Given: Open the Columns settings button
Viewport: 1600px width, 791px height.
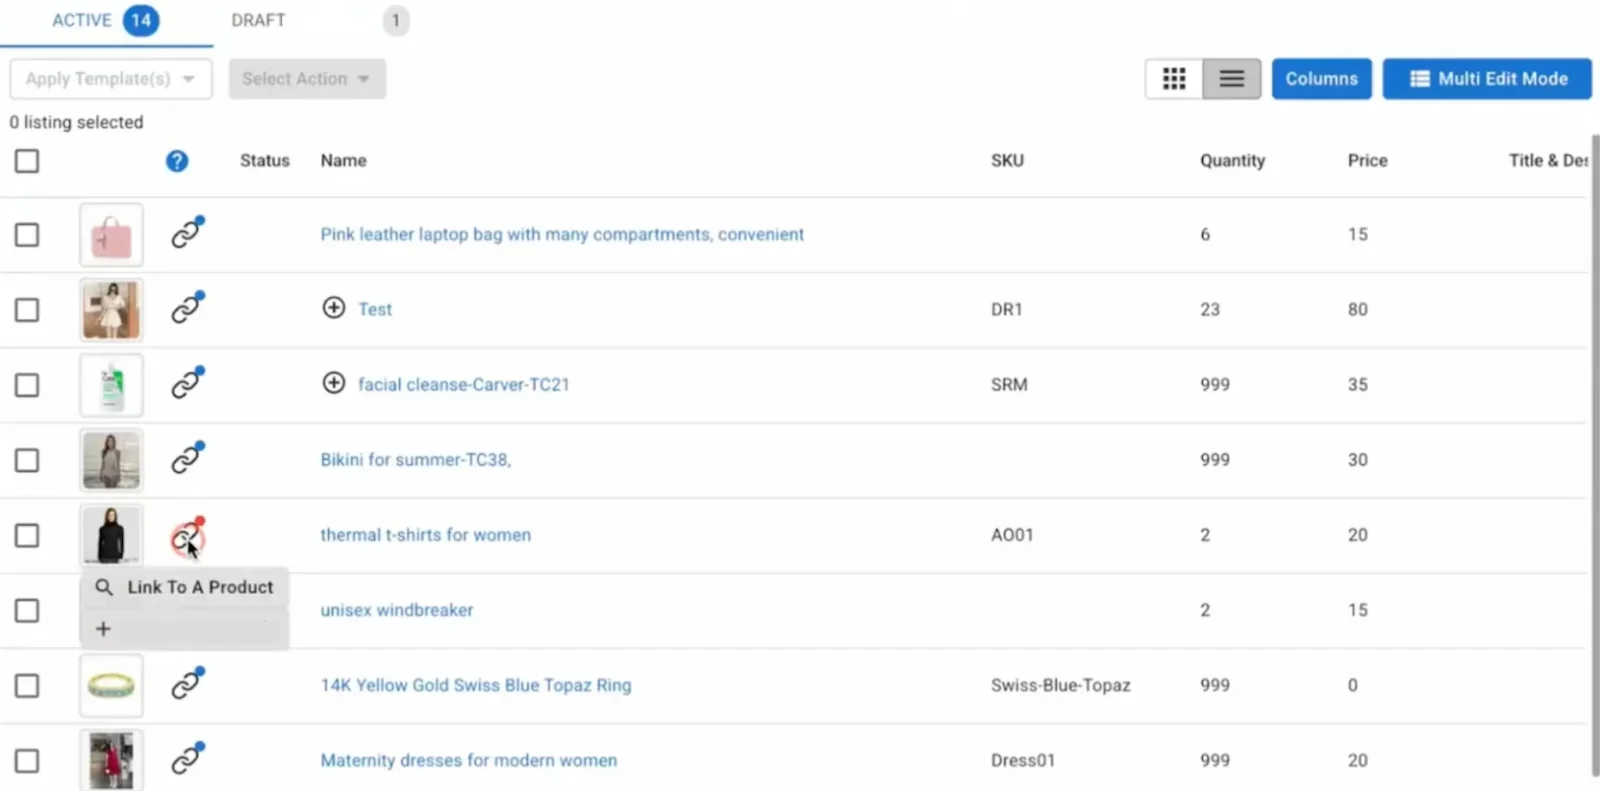Looking at the screenshot, I should [x=1321, y=79].
